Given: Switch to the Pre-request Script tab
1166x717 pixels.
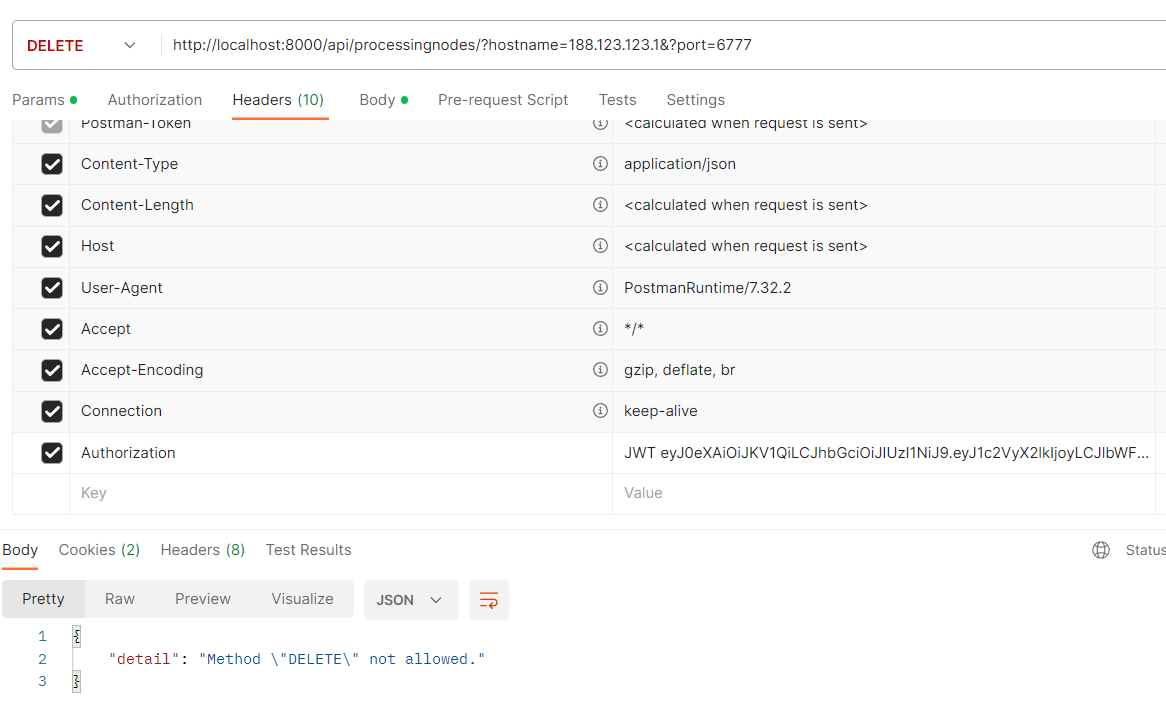Looking at the screenshot, I should [503, 100].
